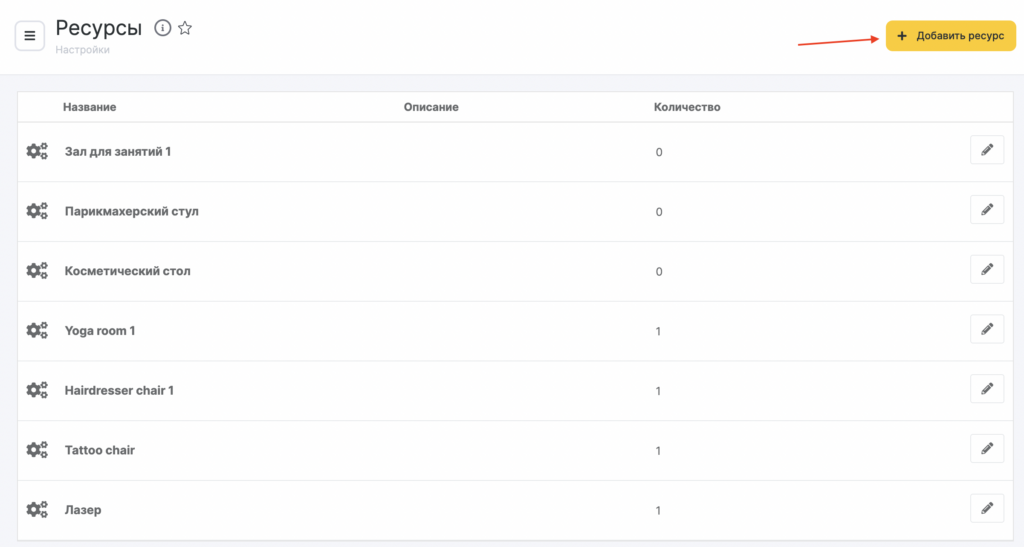The height and width of the screenshot is (547, 1024).
Task: Open the Hairdresser chair 1 entry
Action: pos(119,390)
